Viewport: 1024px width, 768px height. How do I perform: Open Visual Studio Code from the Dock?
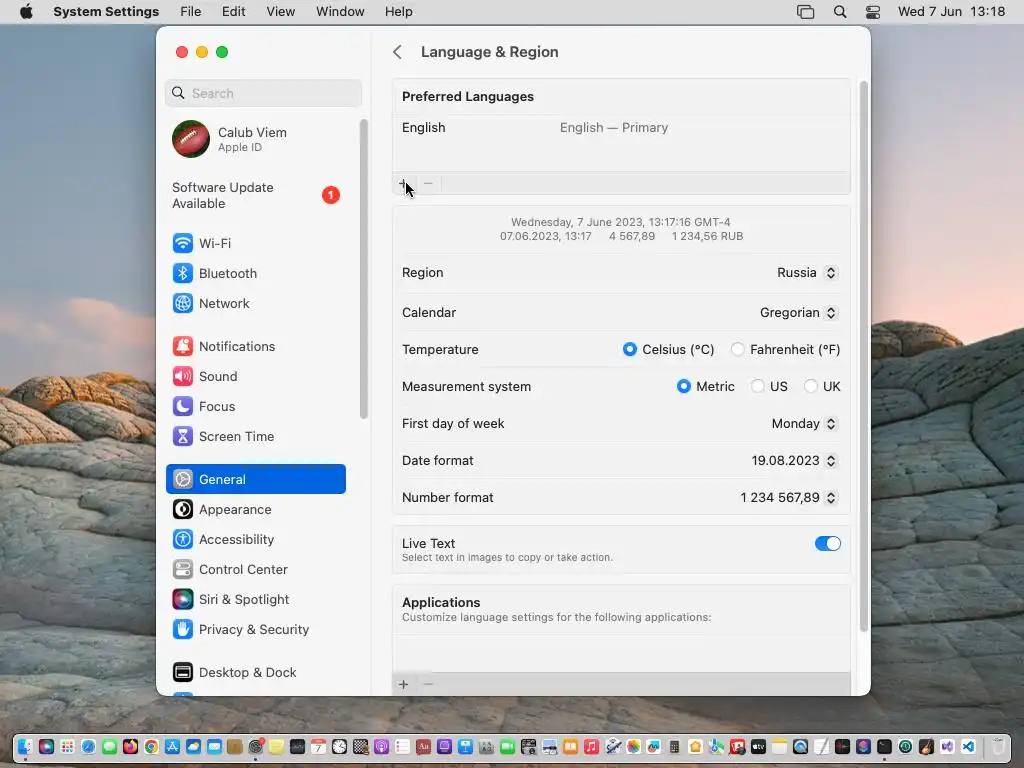(x=968, y=746)
